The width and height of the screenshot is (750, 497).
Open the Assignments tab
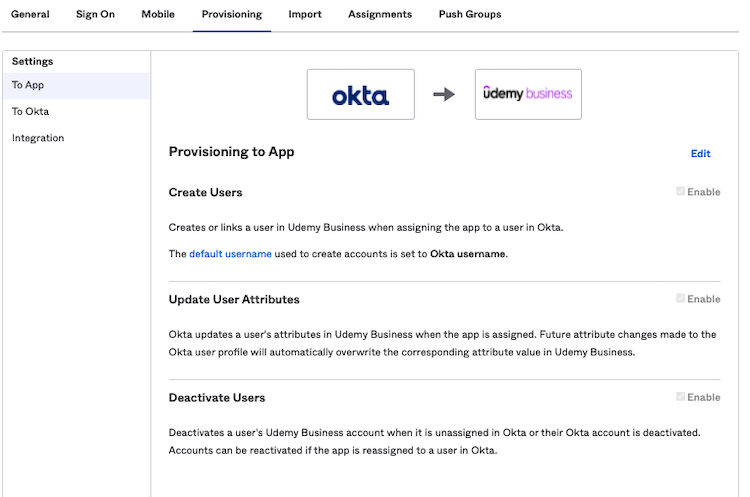tap(380, 15)
